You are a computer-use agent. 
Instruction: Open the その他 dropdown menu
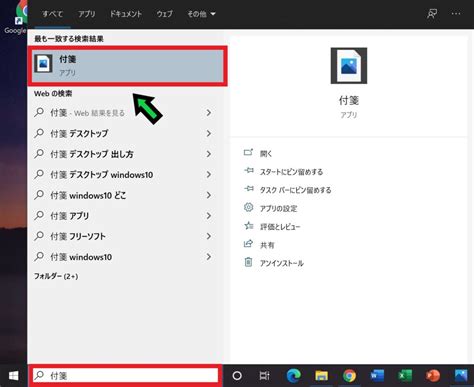201,14
